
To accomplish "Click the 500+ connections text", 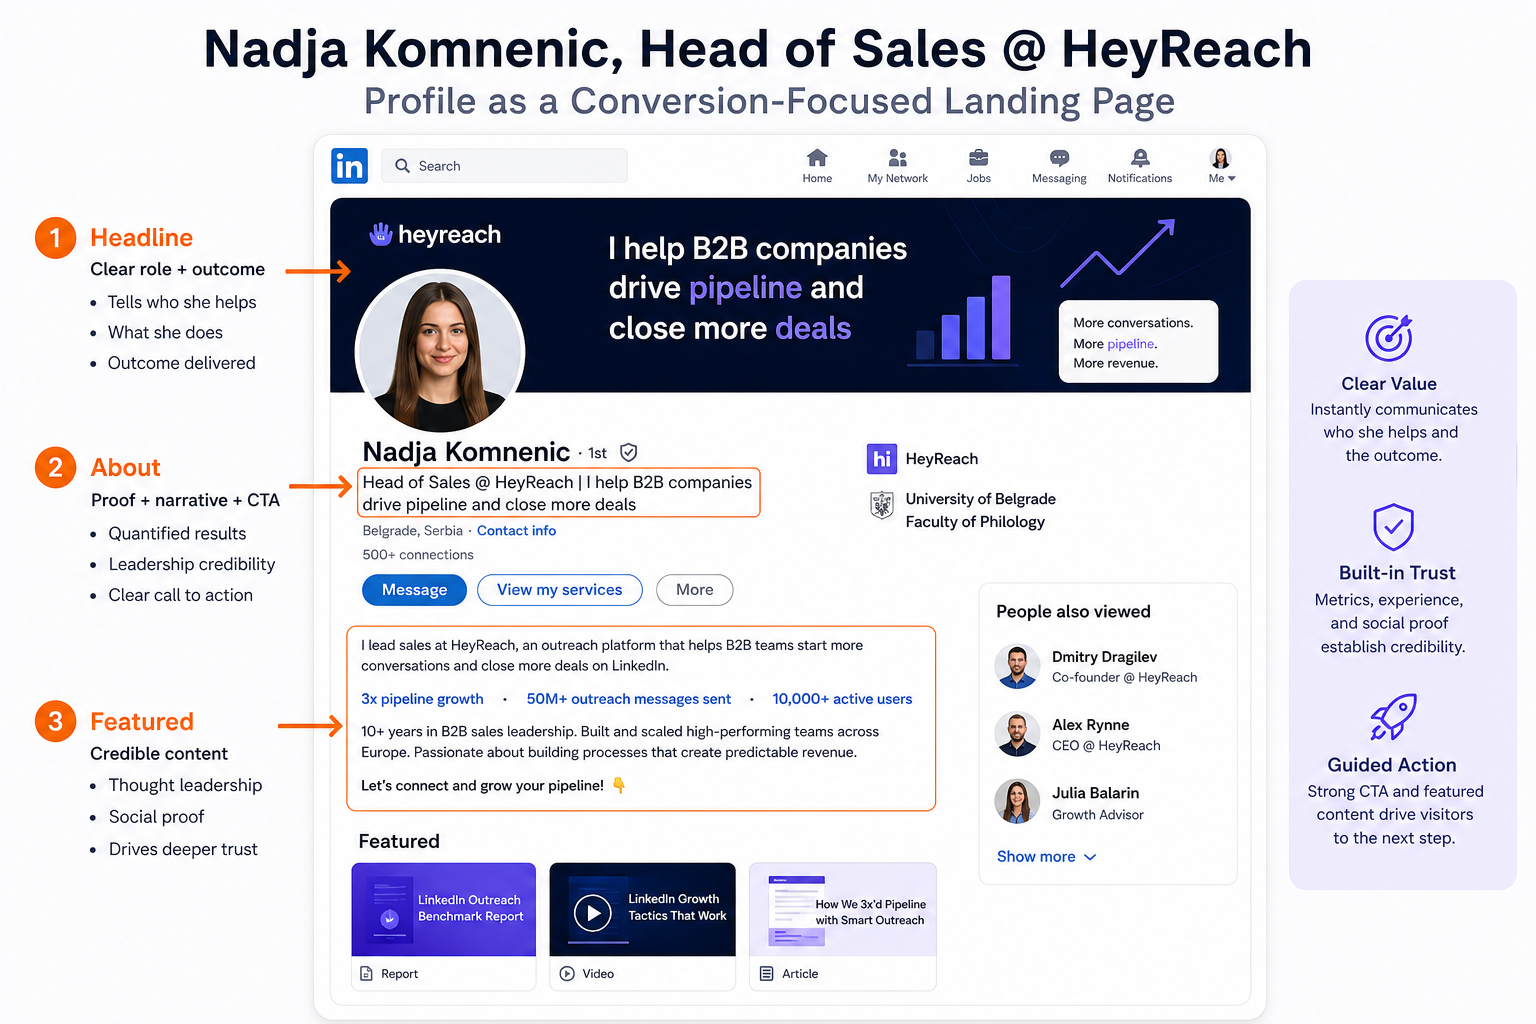I will coord(418,555).
